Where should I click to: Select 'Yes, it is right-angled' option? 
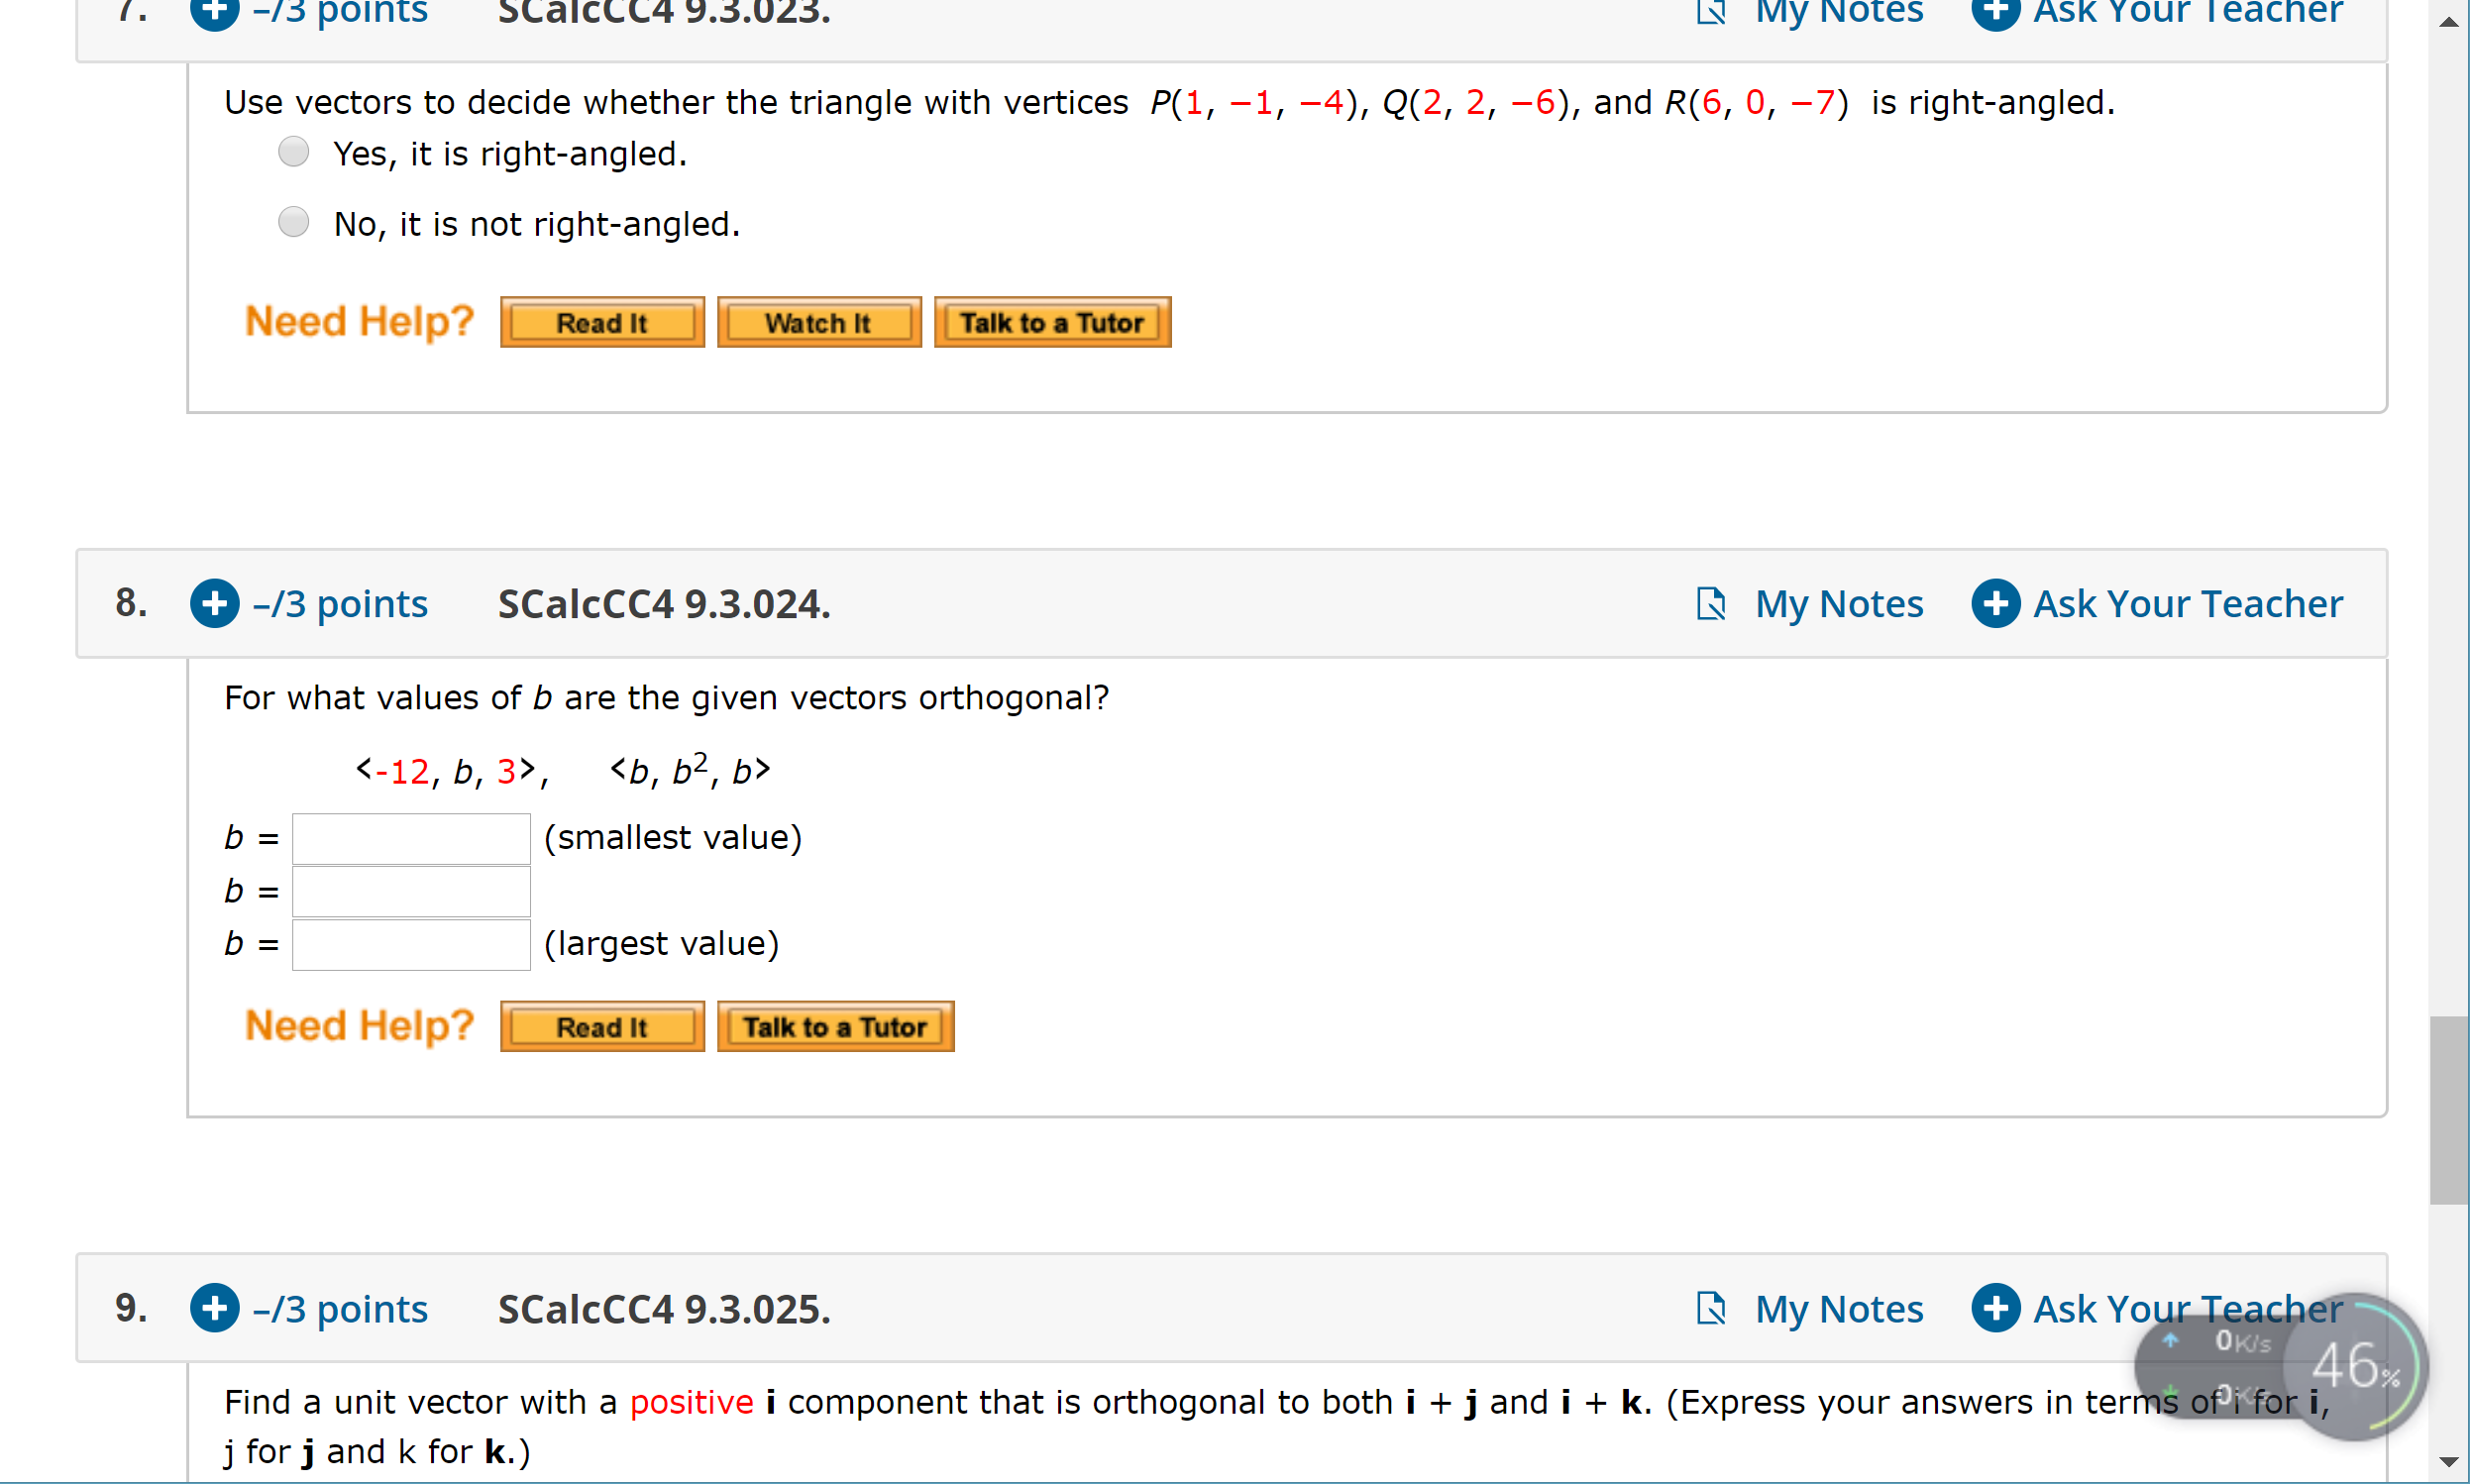(293, 152)
